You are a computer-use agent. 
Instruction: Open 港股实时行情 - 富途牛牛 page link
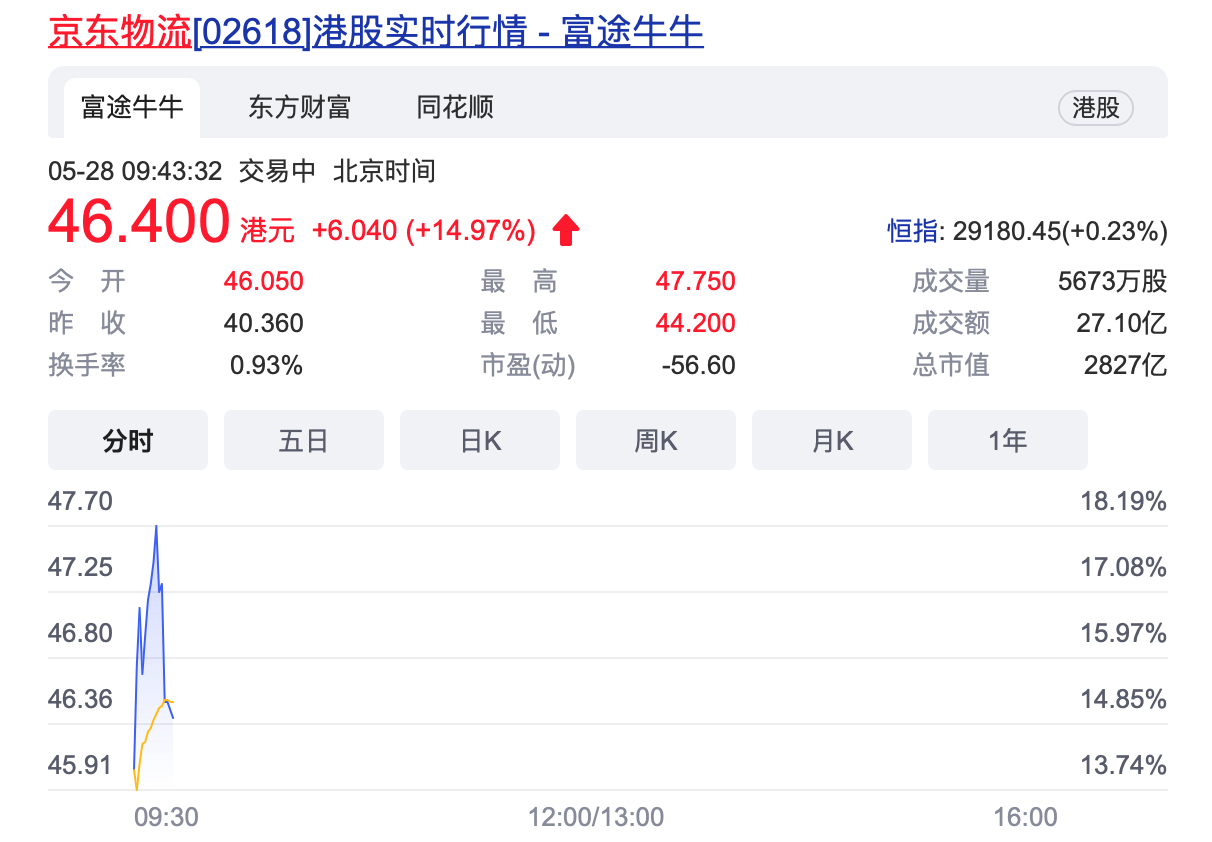pyautogui.click(x=507, y=32)
